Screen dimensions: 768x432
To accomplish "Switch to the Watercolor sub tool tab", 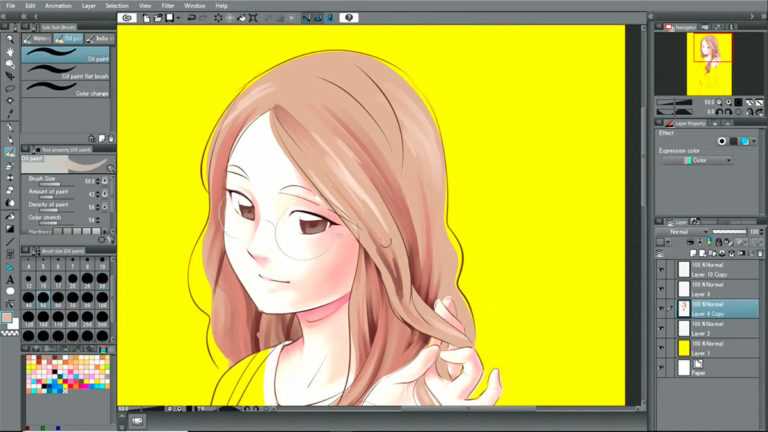I will coord(42,38).
